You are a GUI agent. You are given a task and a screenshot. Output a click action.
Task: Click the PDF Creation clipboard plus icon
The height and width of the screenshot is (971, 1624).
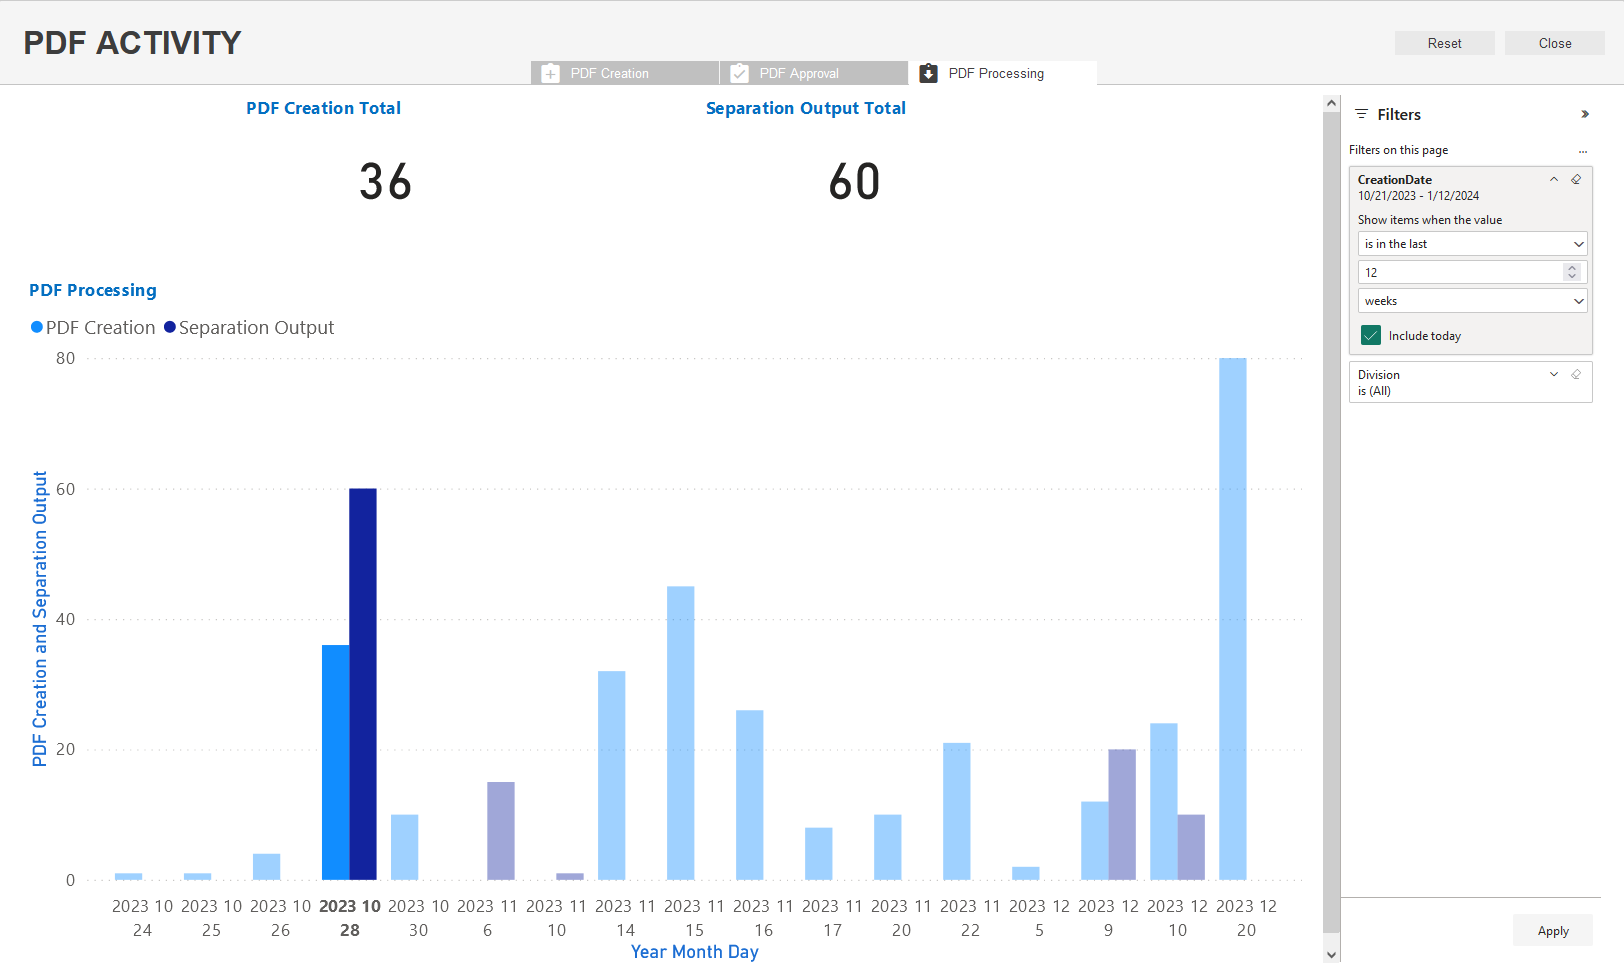550,73
